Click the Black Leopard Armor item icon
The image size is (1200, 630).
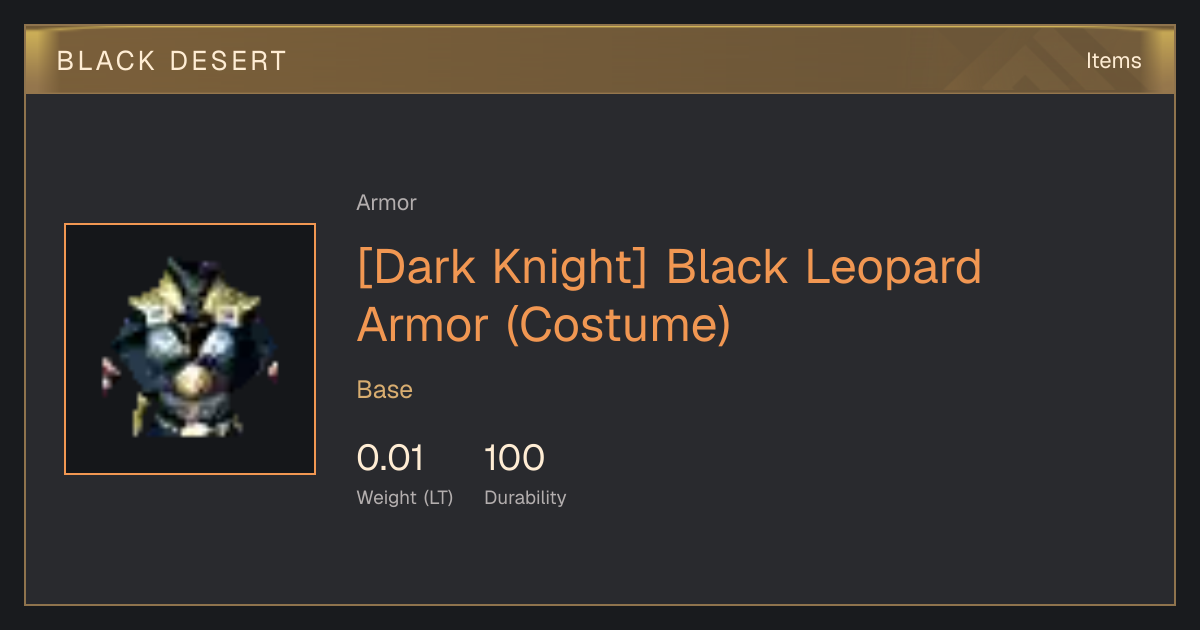[190, 349]
